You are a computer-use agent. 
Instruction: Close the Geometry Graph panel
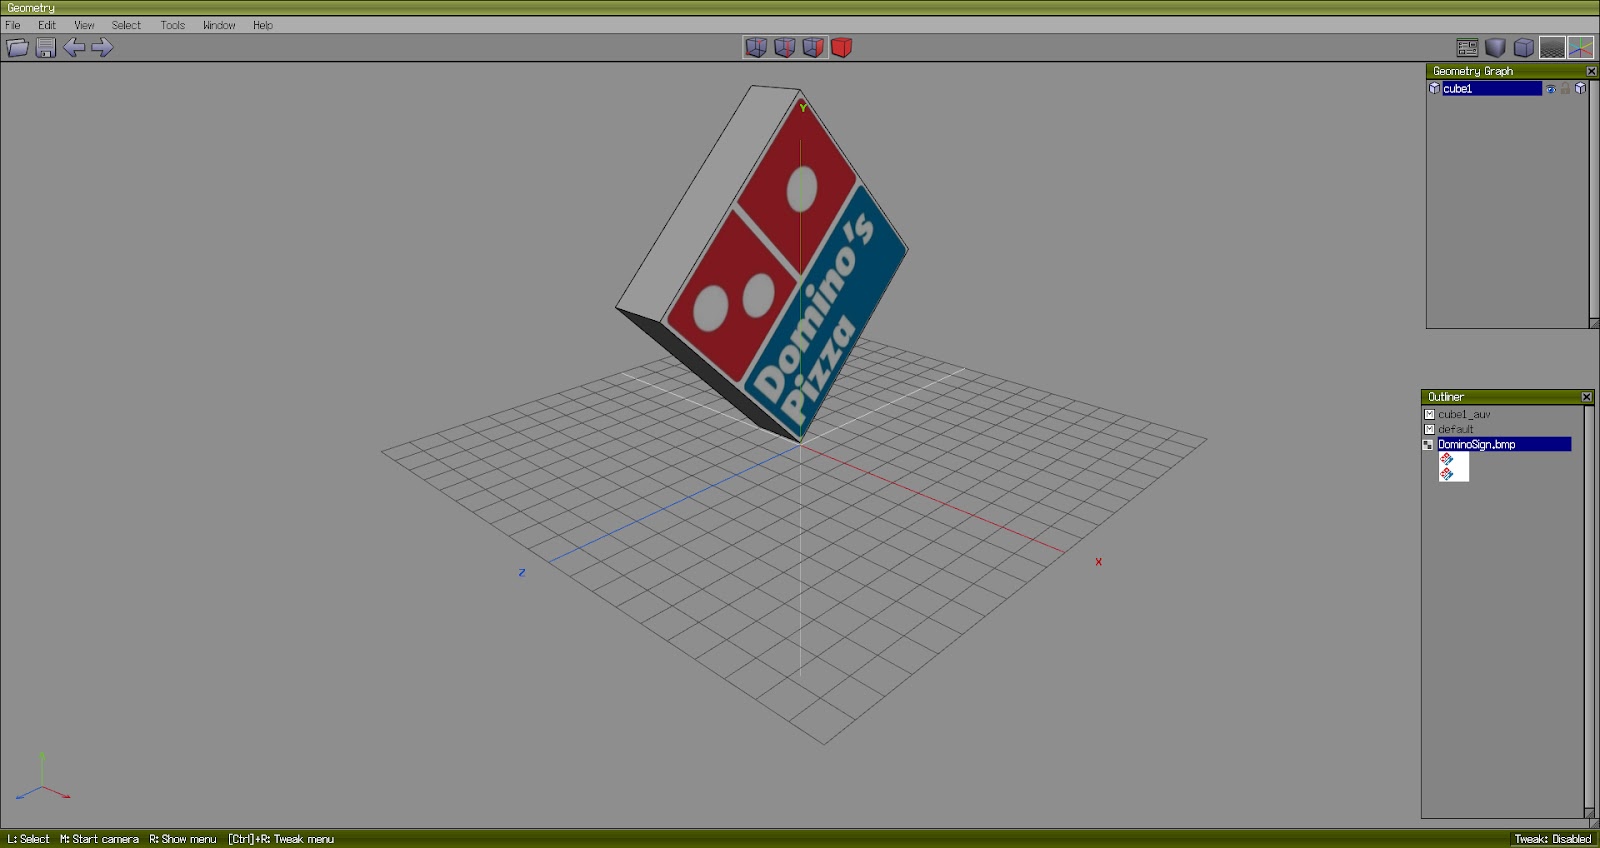(1591, 71)
